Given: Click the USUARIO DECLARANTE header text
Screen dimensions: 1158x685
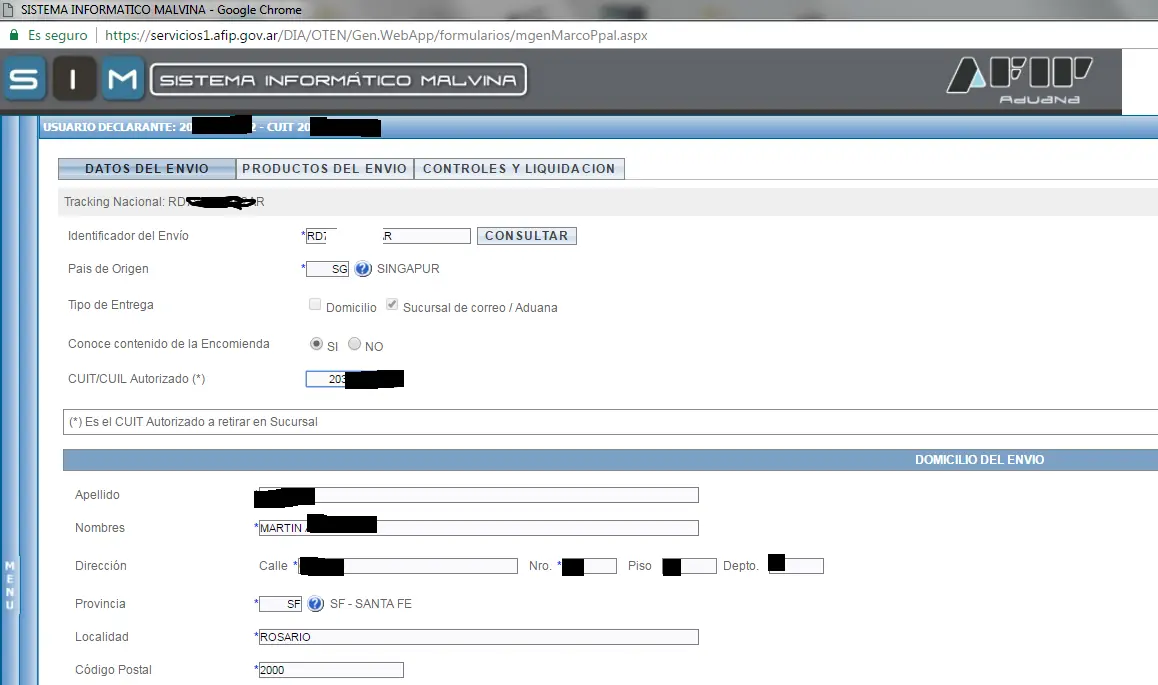Looking at the screenshot, I should tap(212, 127).
